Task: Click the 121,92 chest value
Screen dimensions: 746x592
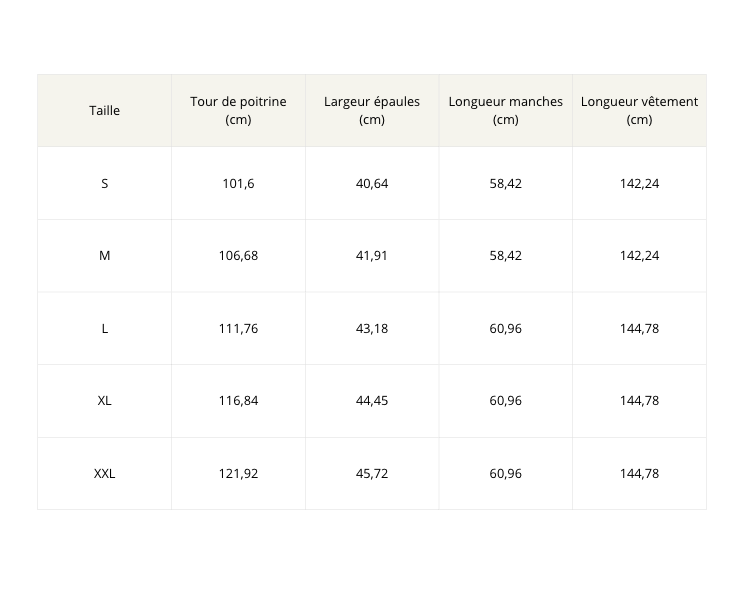Action: (x=238, y=474)
